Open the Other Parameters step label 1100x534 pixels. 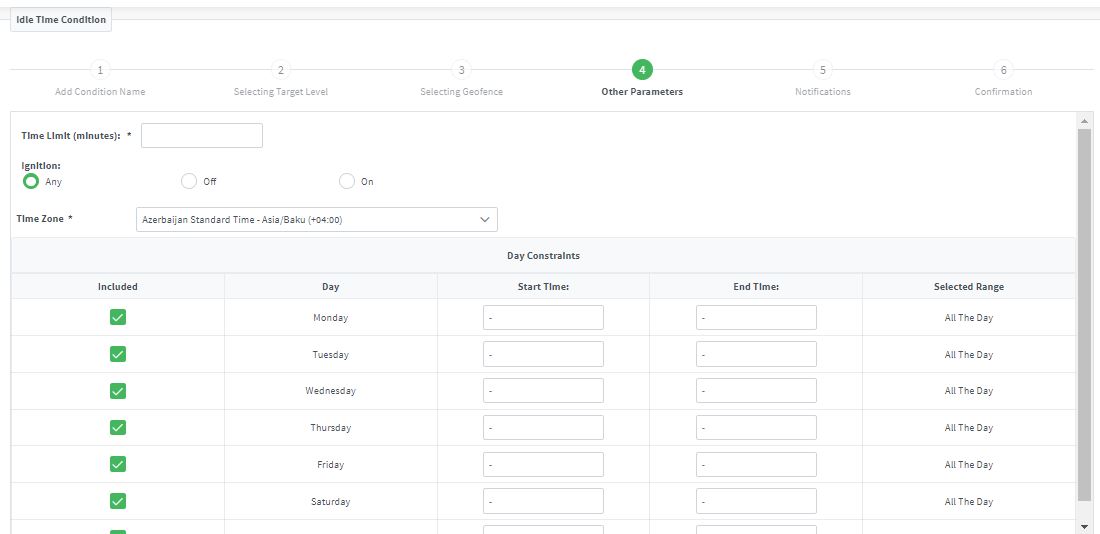(642, 92)
